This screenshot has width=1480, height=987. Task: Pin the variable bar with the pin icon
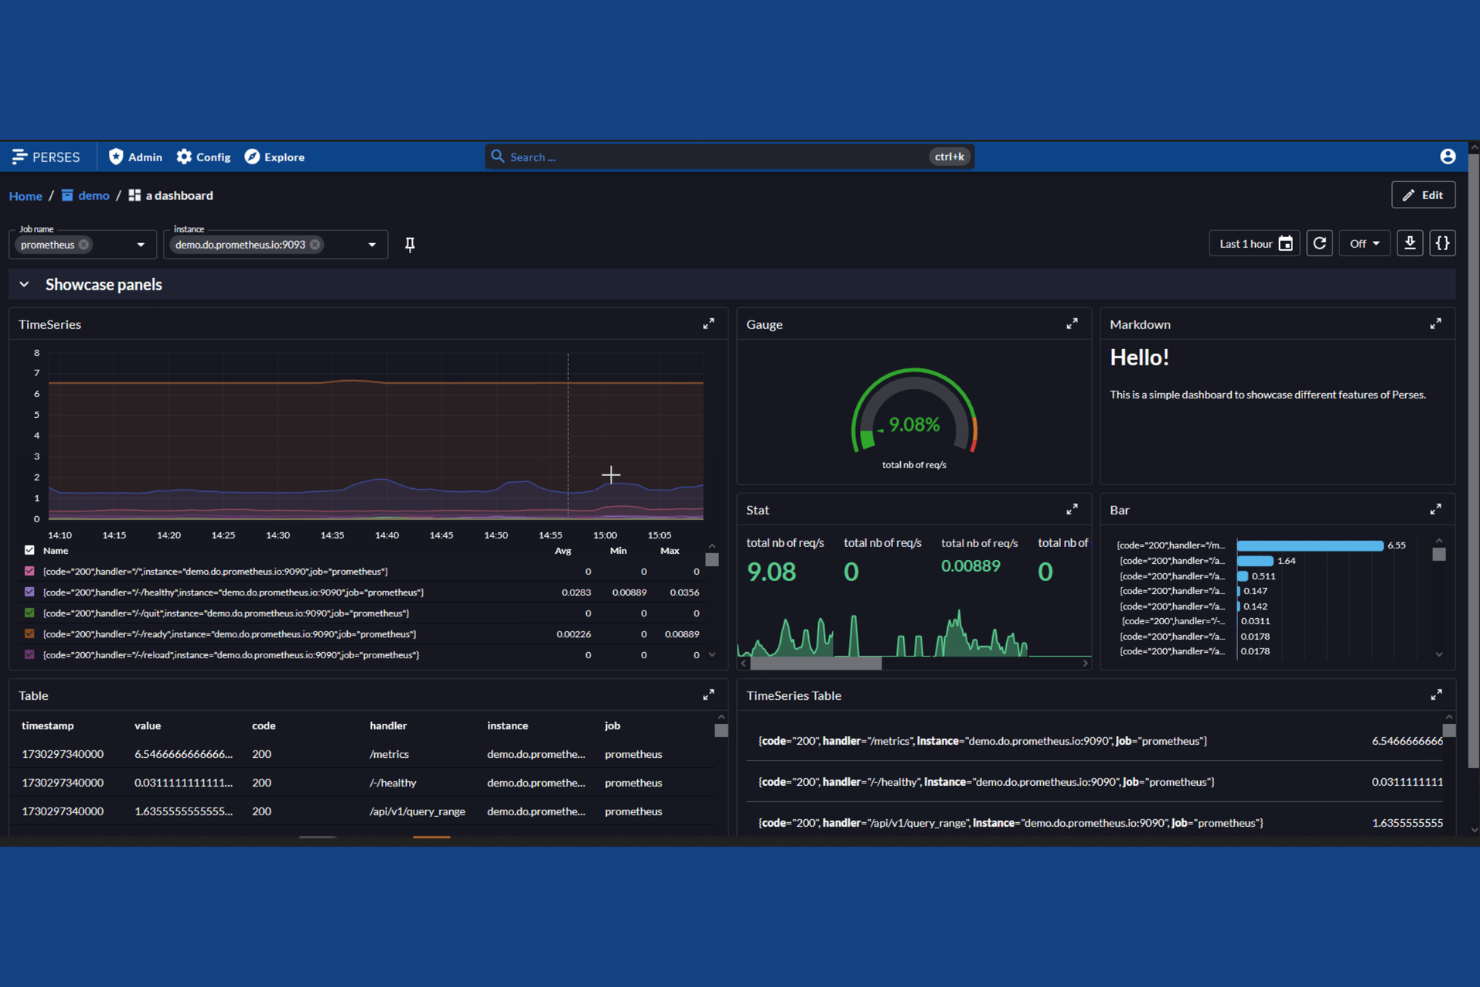point(410,244)
